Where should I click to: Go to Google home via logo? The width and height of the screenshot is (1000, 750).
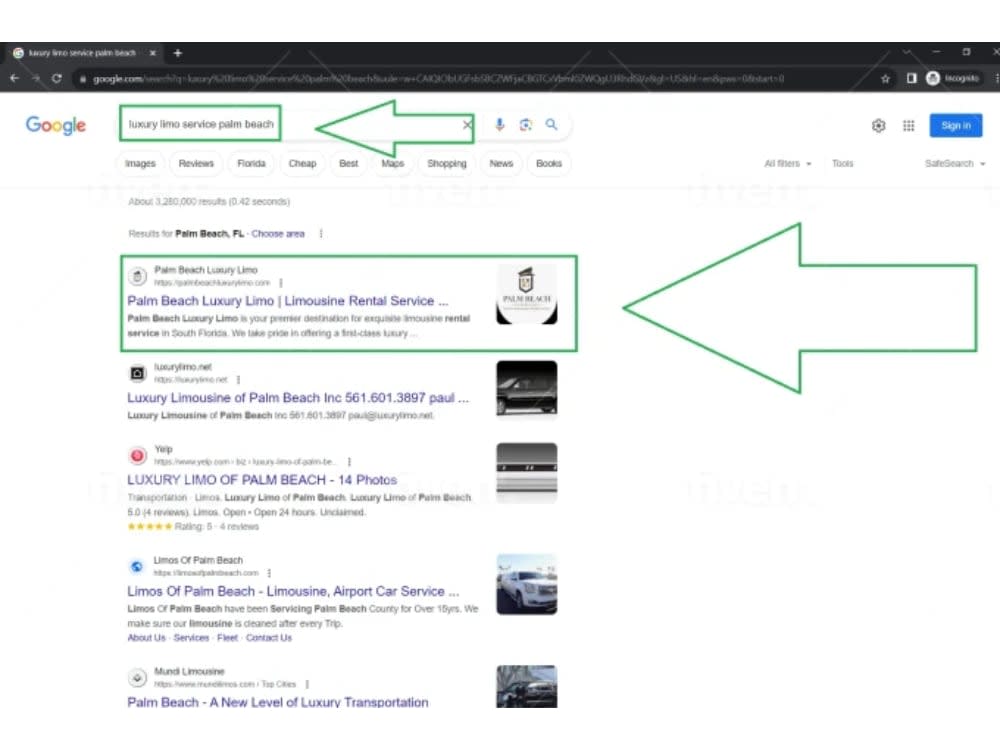click(x=55, y=125)
